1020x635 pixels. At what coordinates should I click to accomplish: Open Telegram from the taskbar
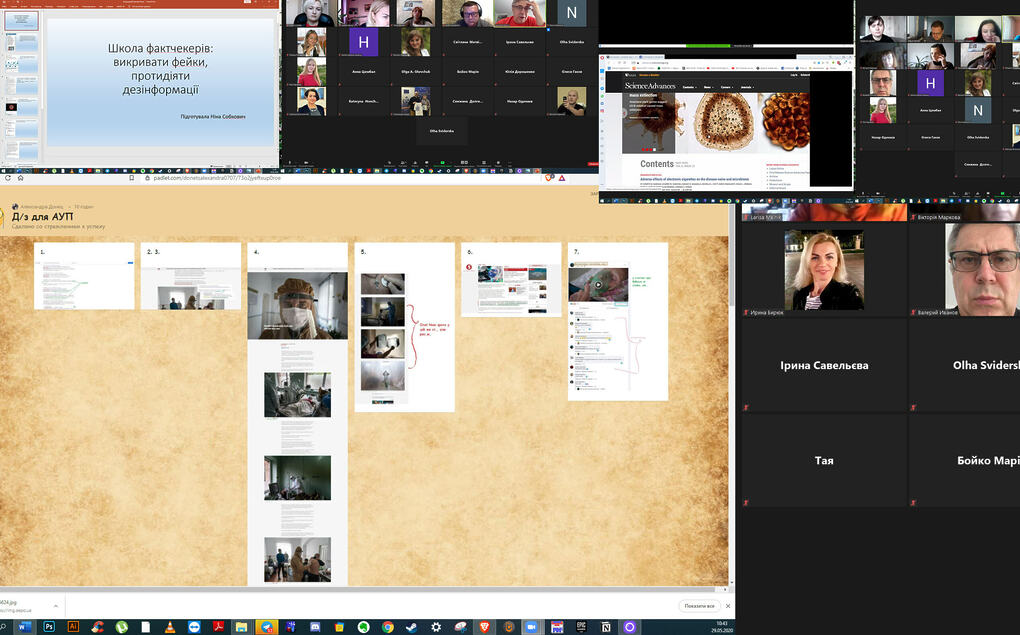point(267,627)
